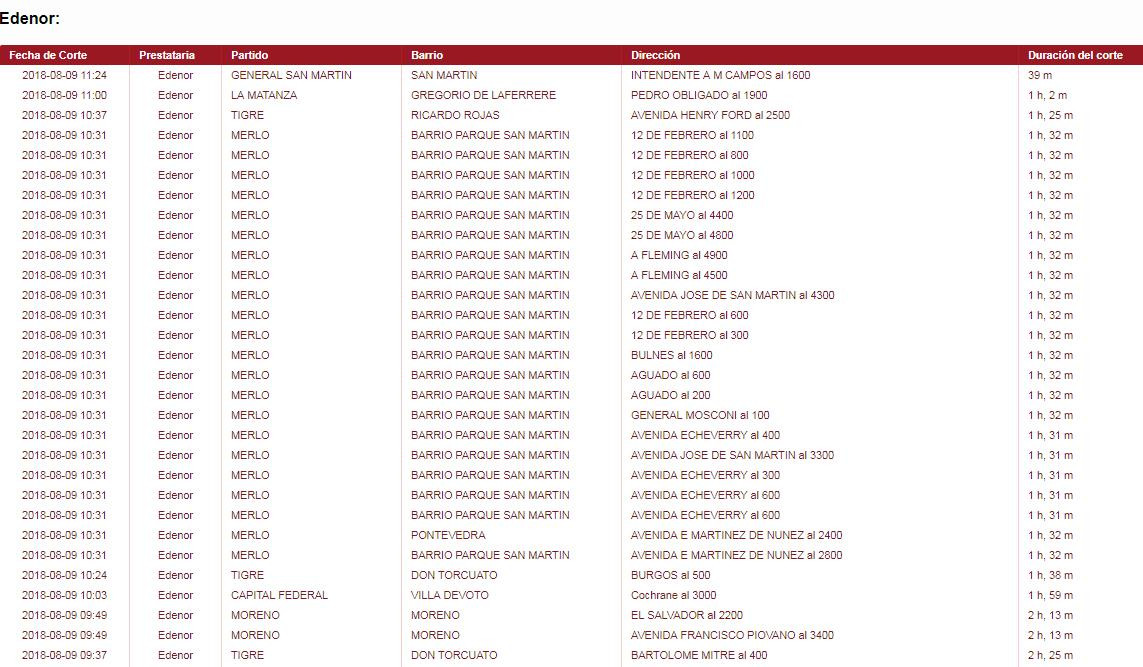The width and height of the screenshot is (1143, 667).
Task: Click the 'Fecha de Corte' column header
Action: click(48, 55)
